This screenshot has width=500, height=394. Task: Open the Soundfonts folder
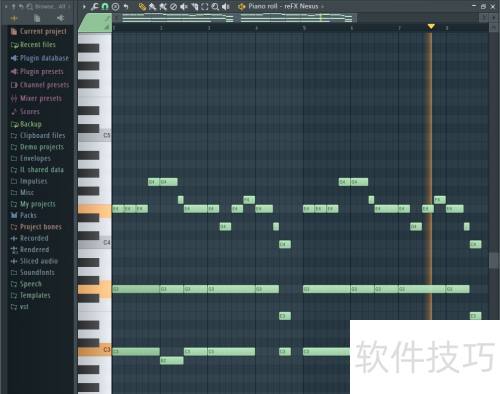point(33,272)
